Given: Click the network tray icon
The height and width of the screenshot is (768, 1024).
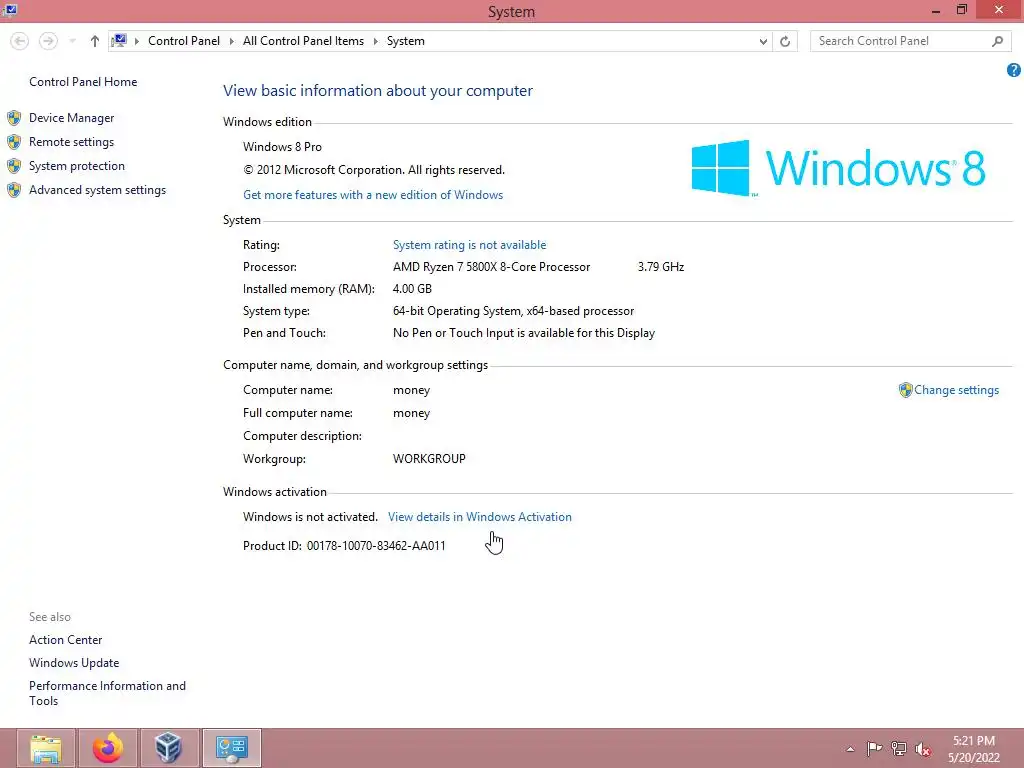Looking at the screenshot, I should coord(899,749).
